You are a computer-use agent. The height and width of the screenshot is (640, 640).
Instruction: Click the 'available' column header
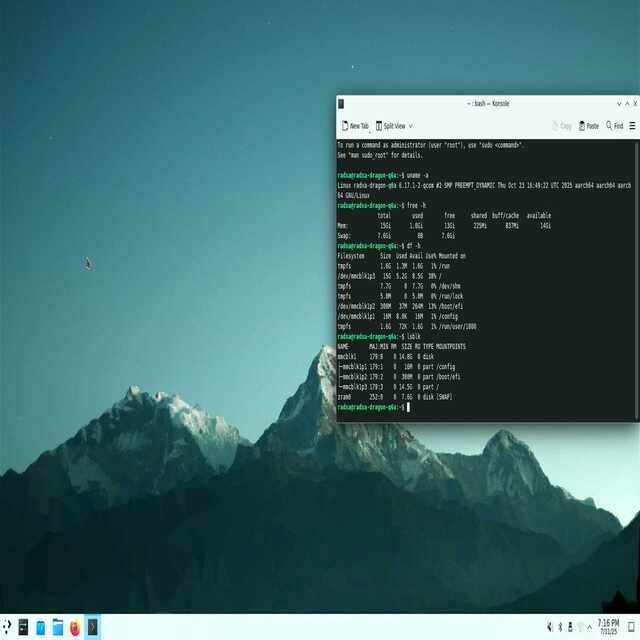[x=539, y=216]
